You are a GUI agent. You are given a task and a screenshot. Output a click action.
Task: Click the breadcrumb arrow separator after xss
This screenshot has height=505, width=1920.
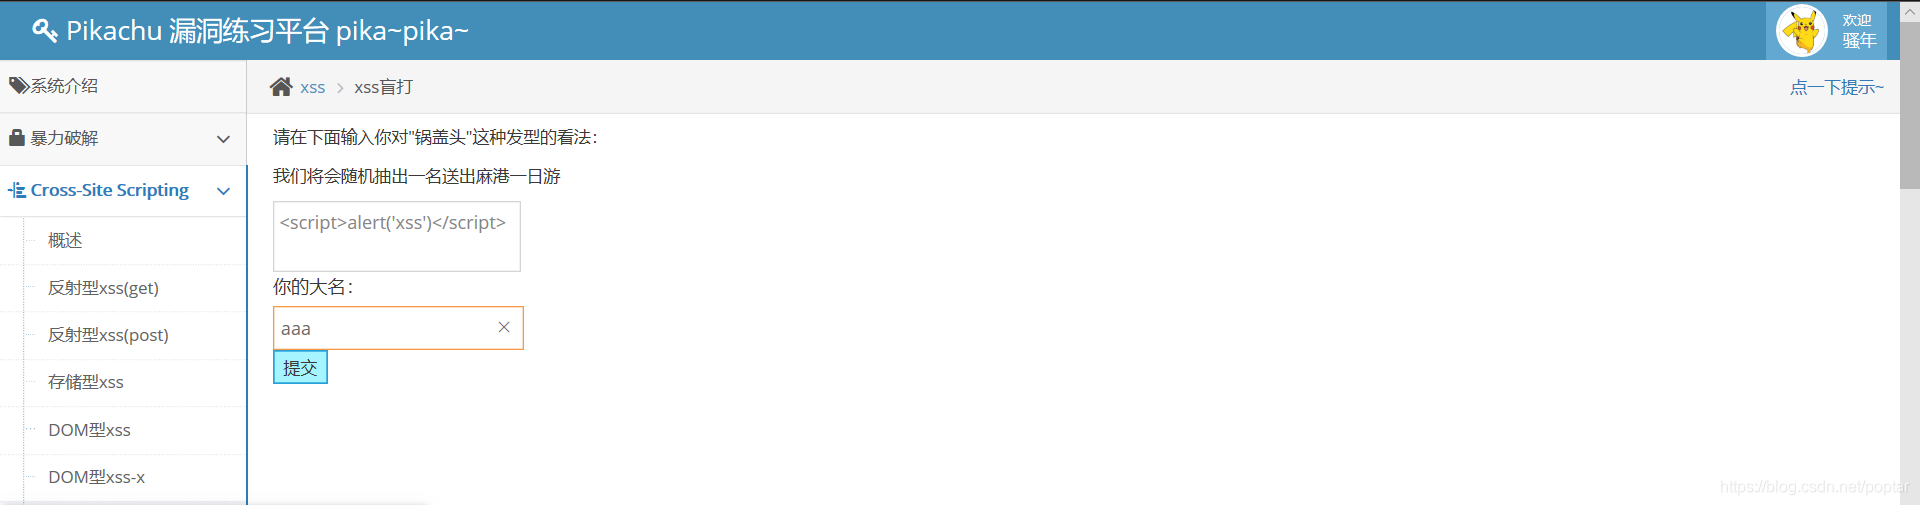(340, 88)
